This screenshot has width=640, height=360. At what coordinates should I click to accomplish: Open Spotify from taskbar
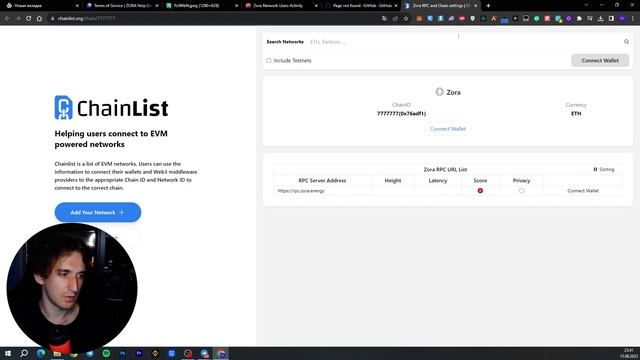106,353
